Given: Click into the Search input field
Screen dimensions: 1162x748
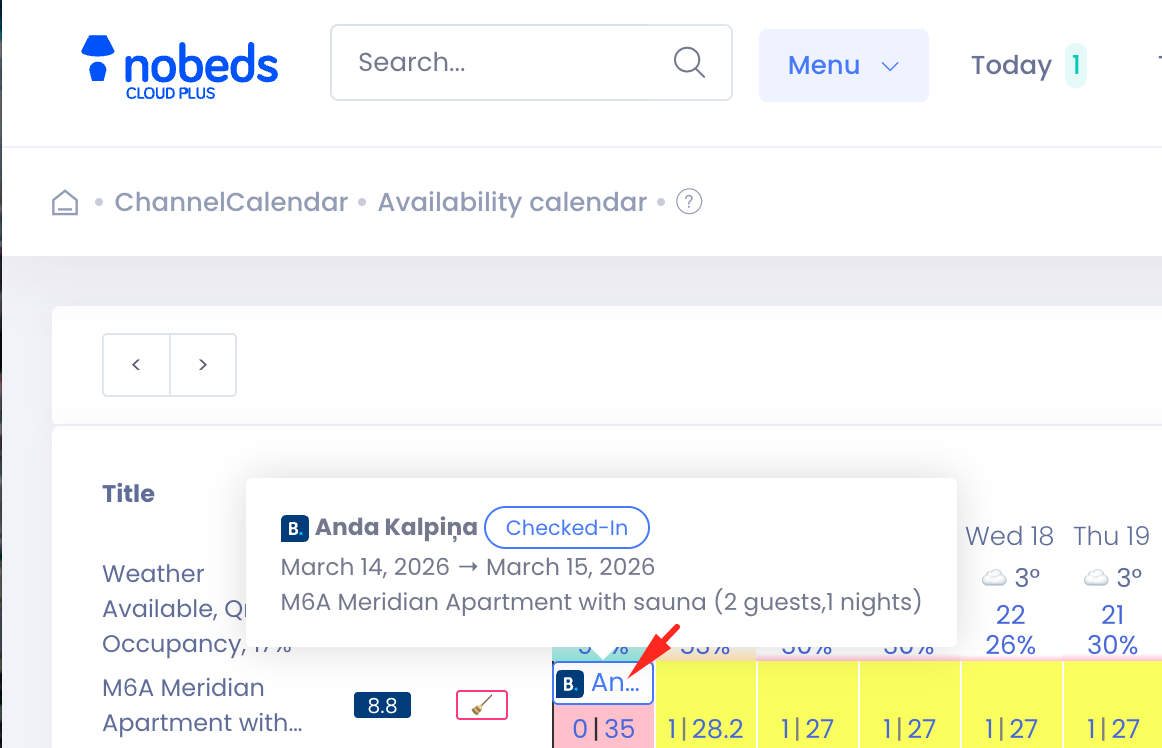Looking at the screenshot, I should click(500, 62).
